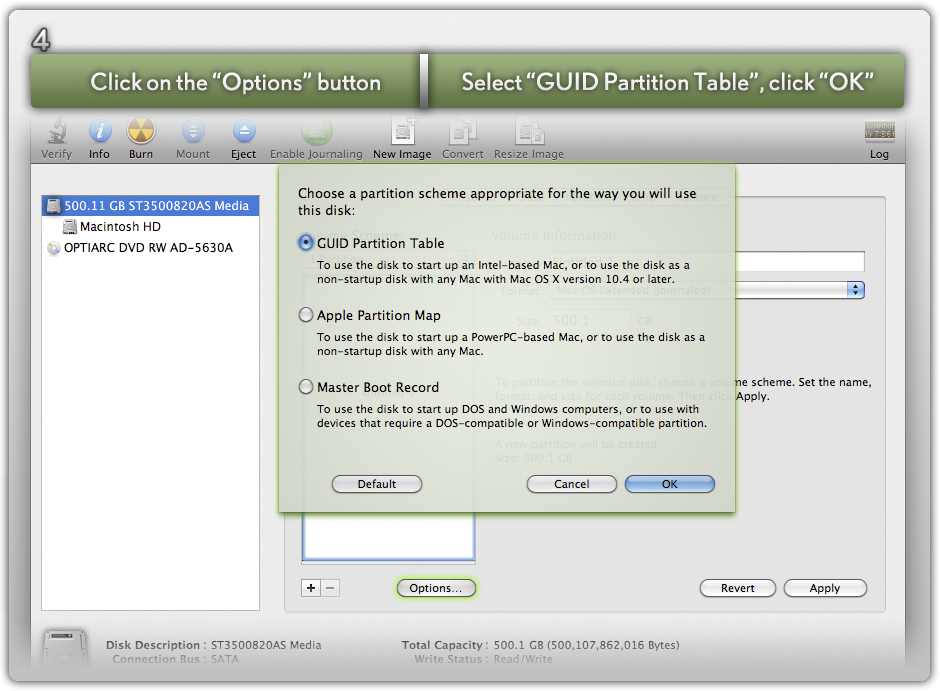Click the Revert button
Screen dimensions: 940x691
[738, 589]
